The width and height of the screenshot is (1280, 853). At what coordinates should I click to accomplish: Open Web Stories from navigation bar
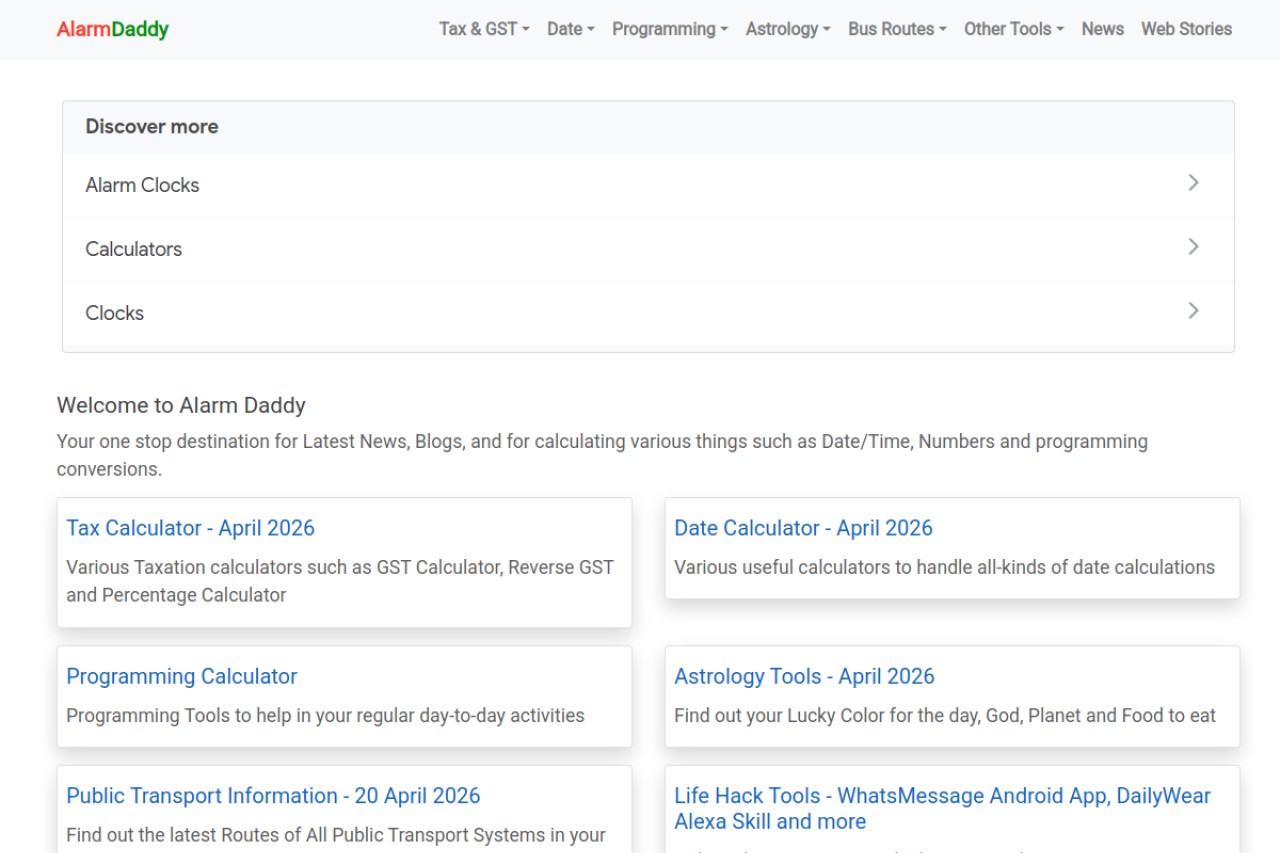[x=1186, y=29]
